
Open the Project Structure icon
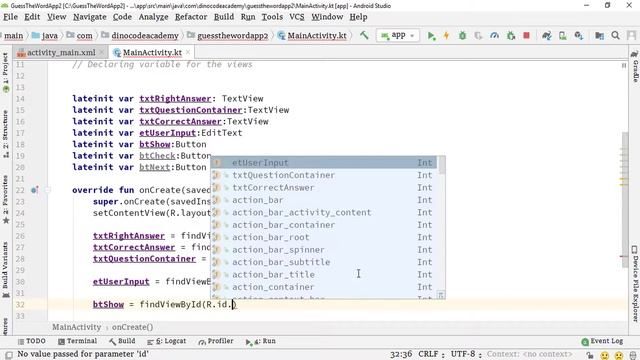coord(599,36)
